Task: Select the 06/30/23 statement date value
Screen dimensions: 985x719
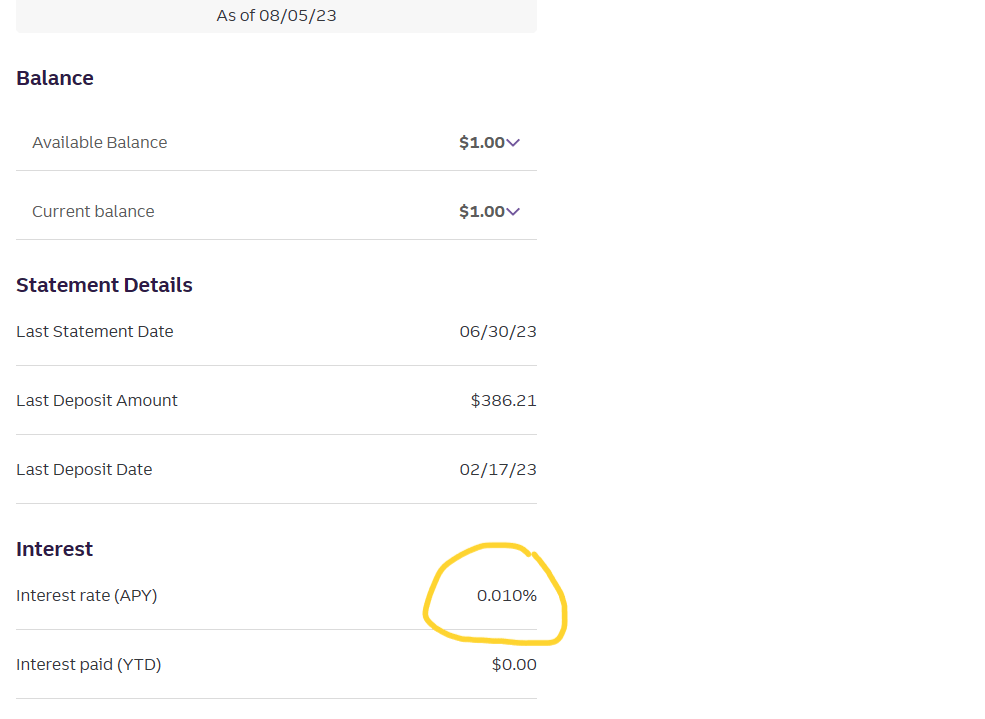Action: pyautogui.click(x=498, y=332)
